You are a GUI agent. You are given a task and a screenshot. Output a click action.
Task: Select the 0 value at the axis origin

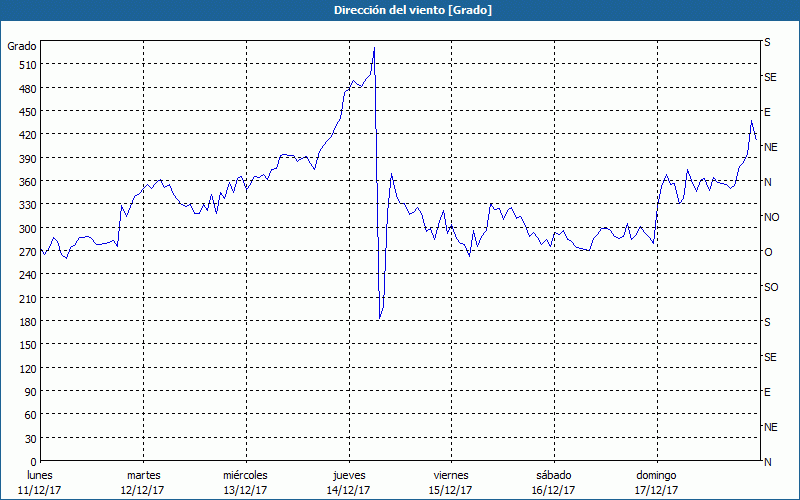[34, 462]
